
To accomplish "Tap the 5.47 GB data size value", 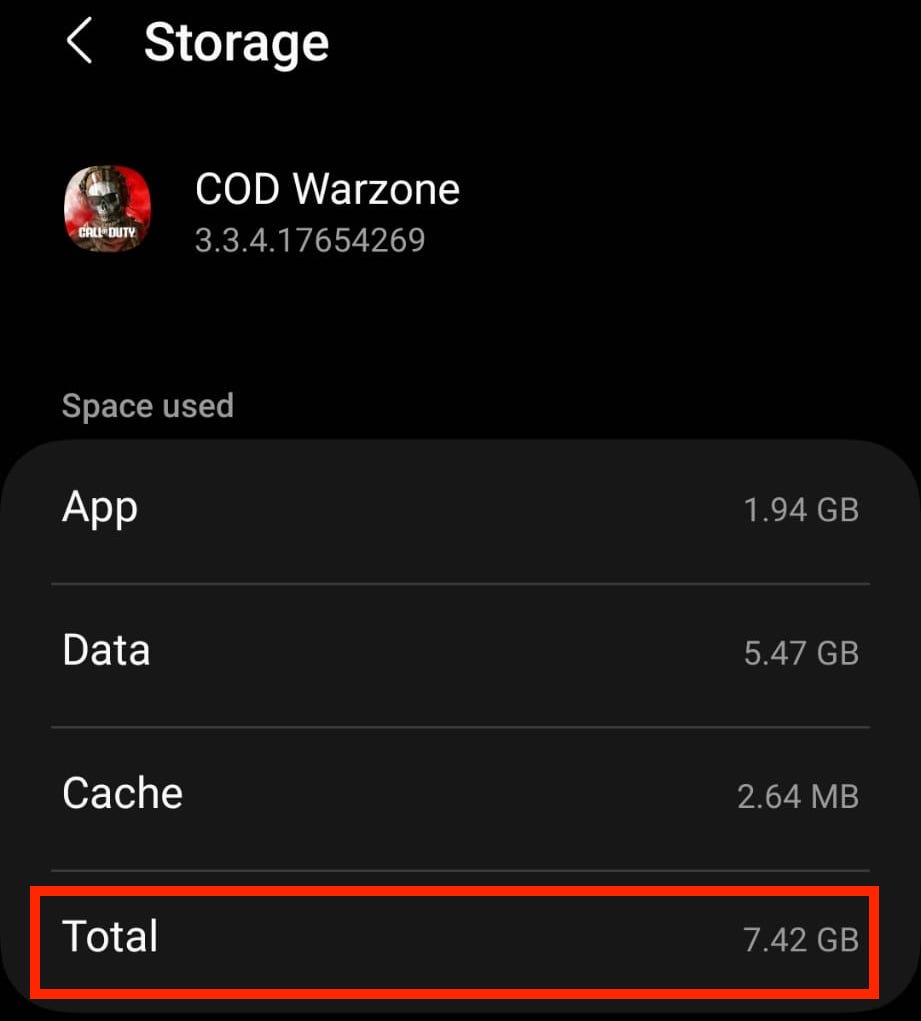I will point(801,653).
